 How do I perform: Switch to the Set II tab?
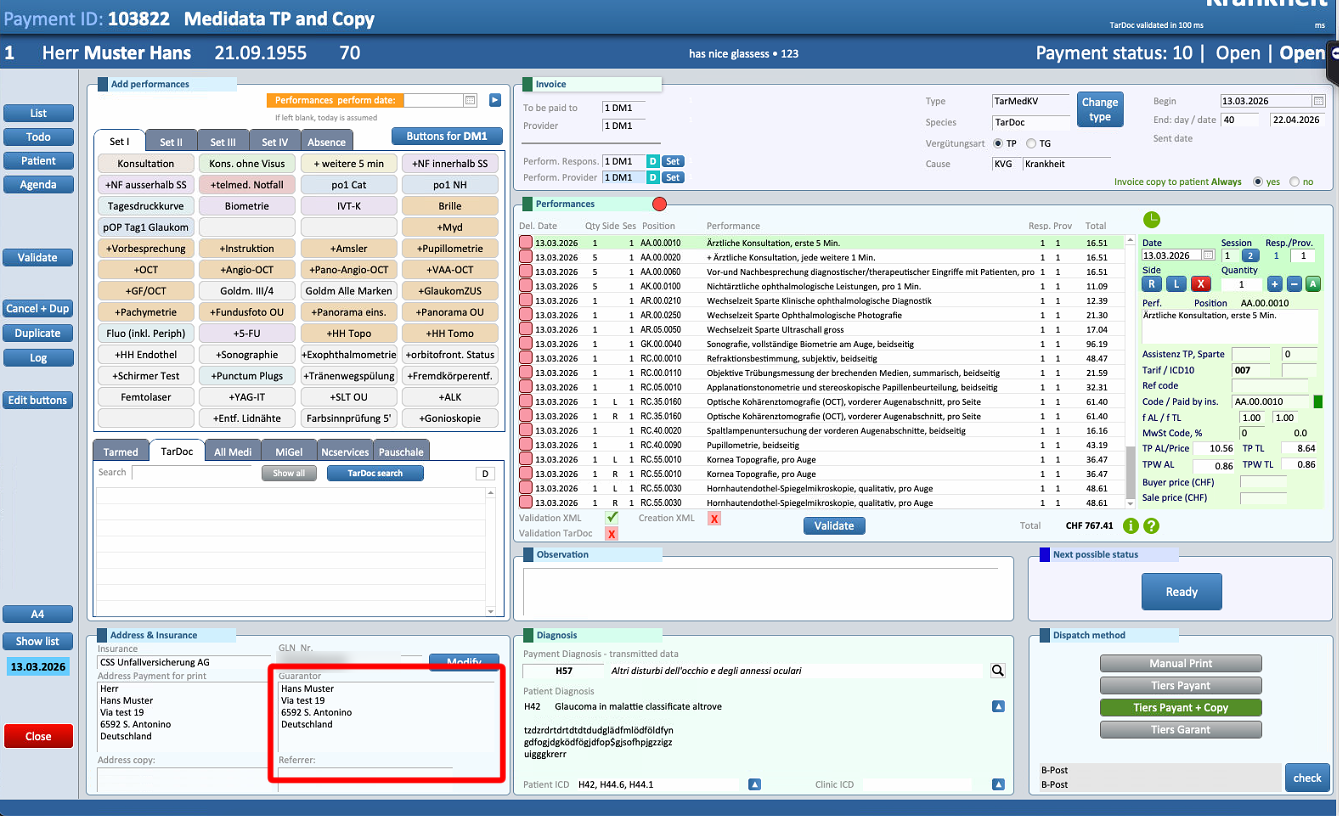[x=171, y=142]
